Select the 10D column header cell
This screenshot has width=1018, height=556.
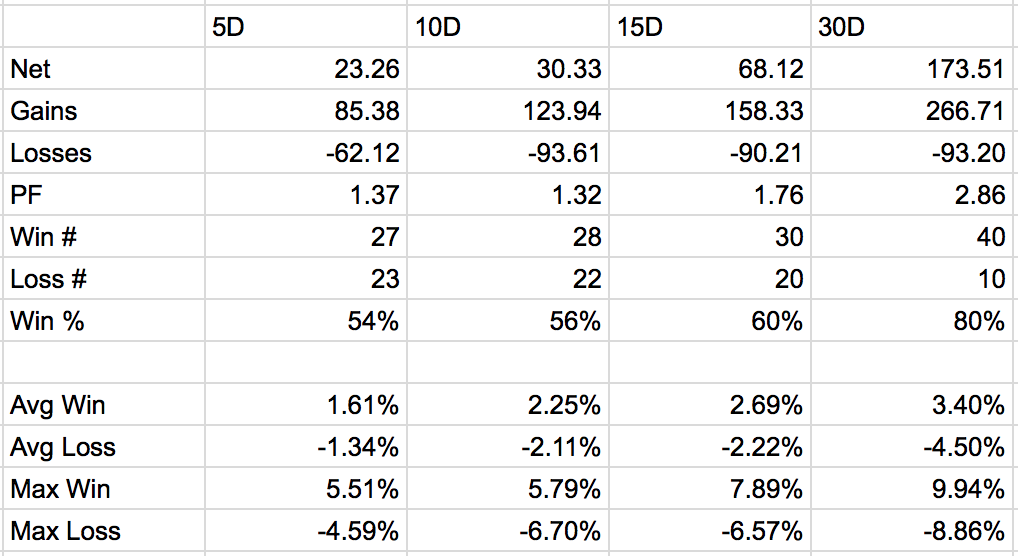(x=508, y=27)
